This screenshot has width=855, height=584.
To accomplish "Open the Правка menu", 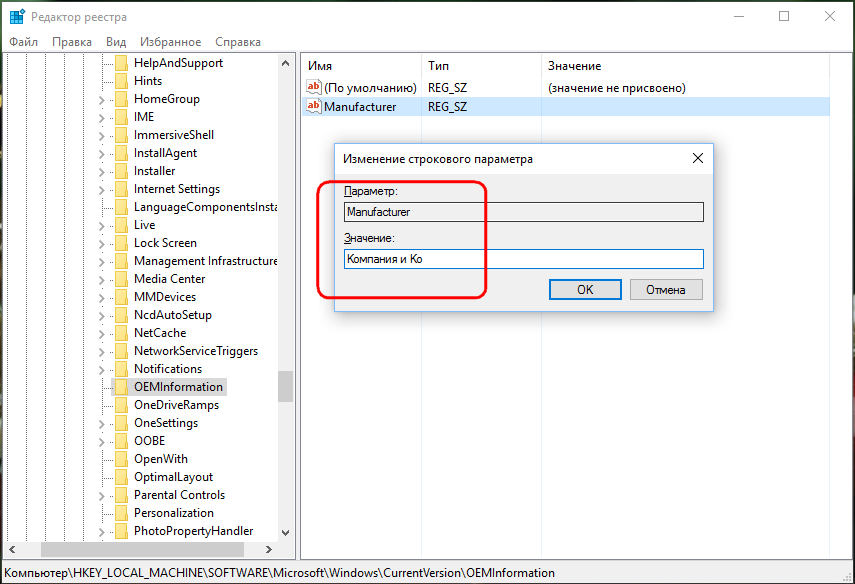I will coord(72,42).
